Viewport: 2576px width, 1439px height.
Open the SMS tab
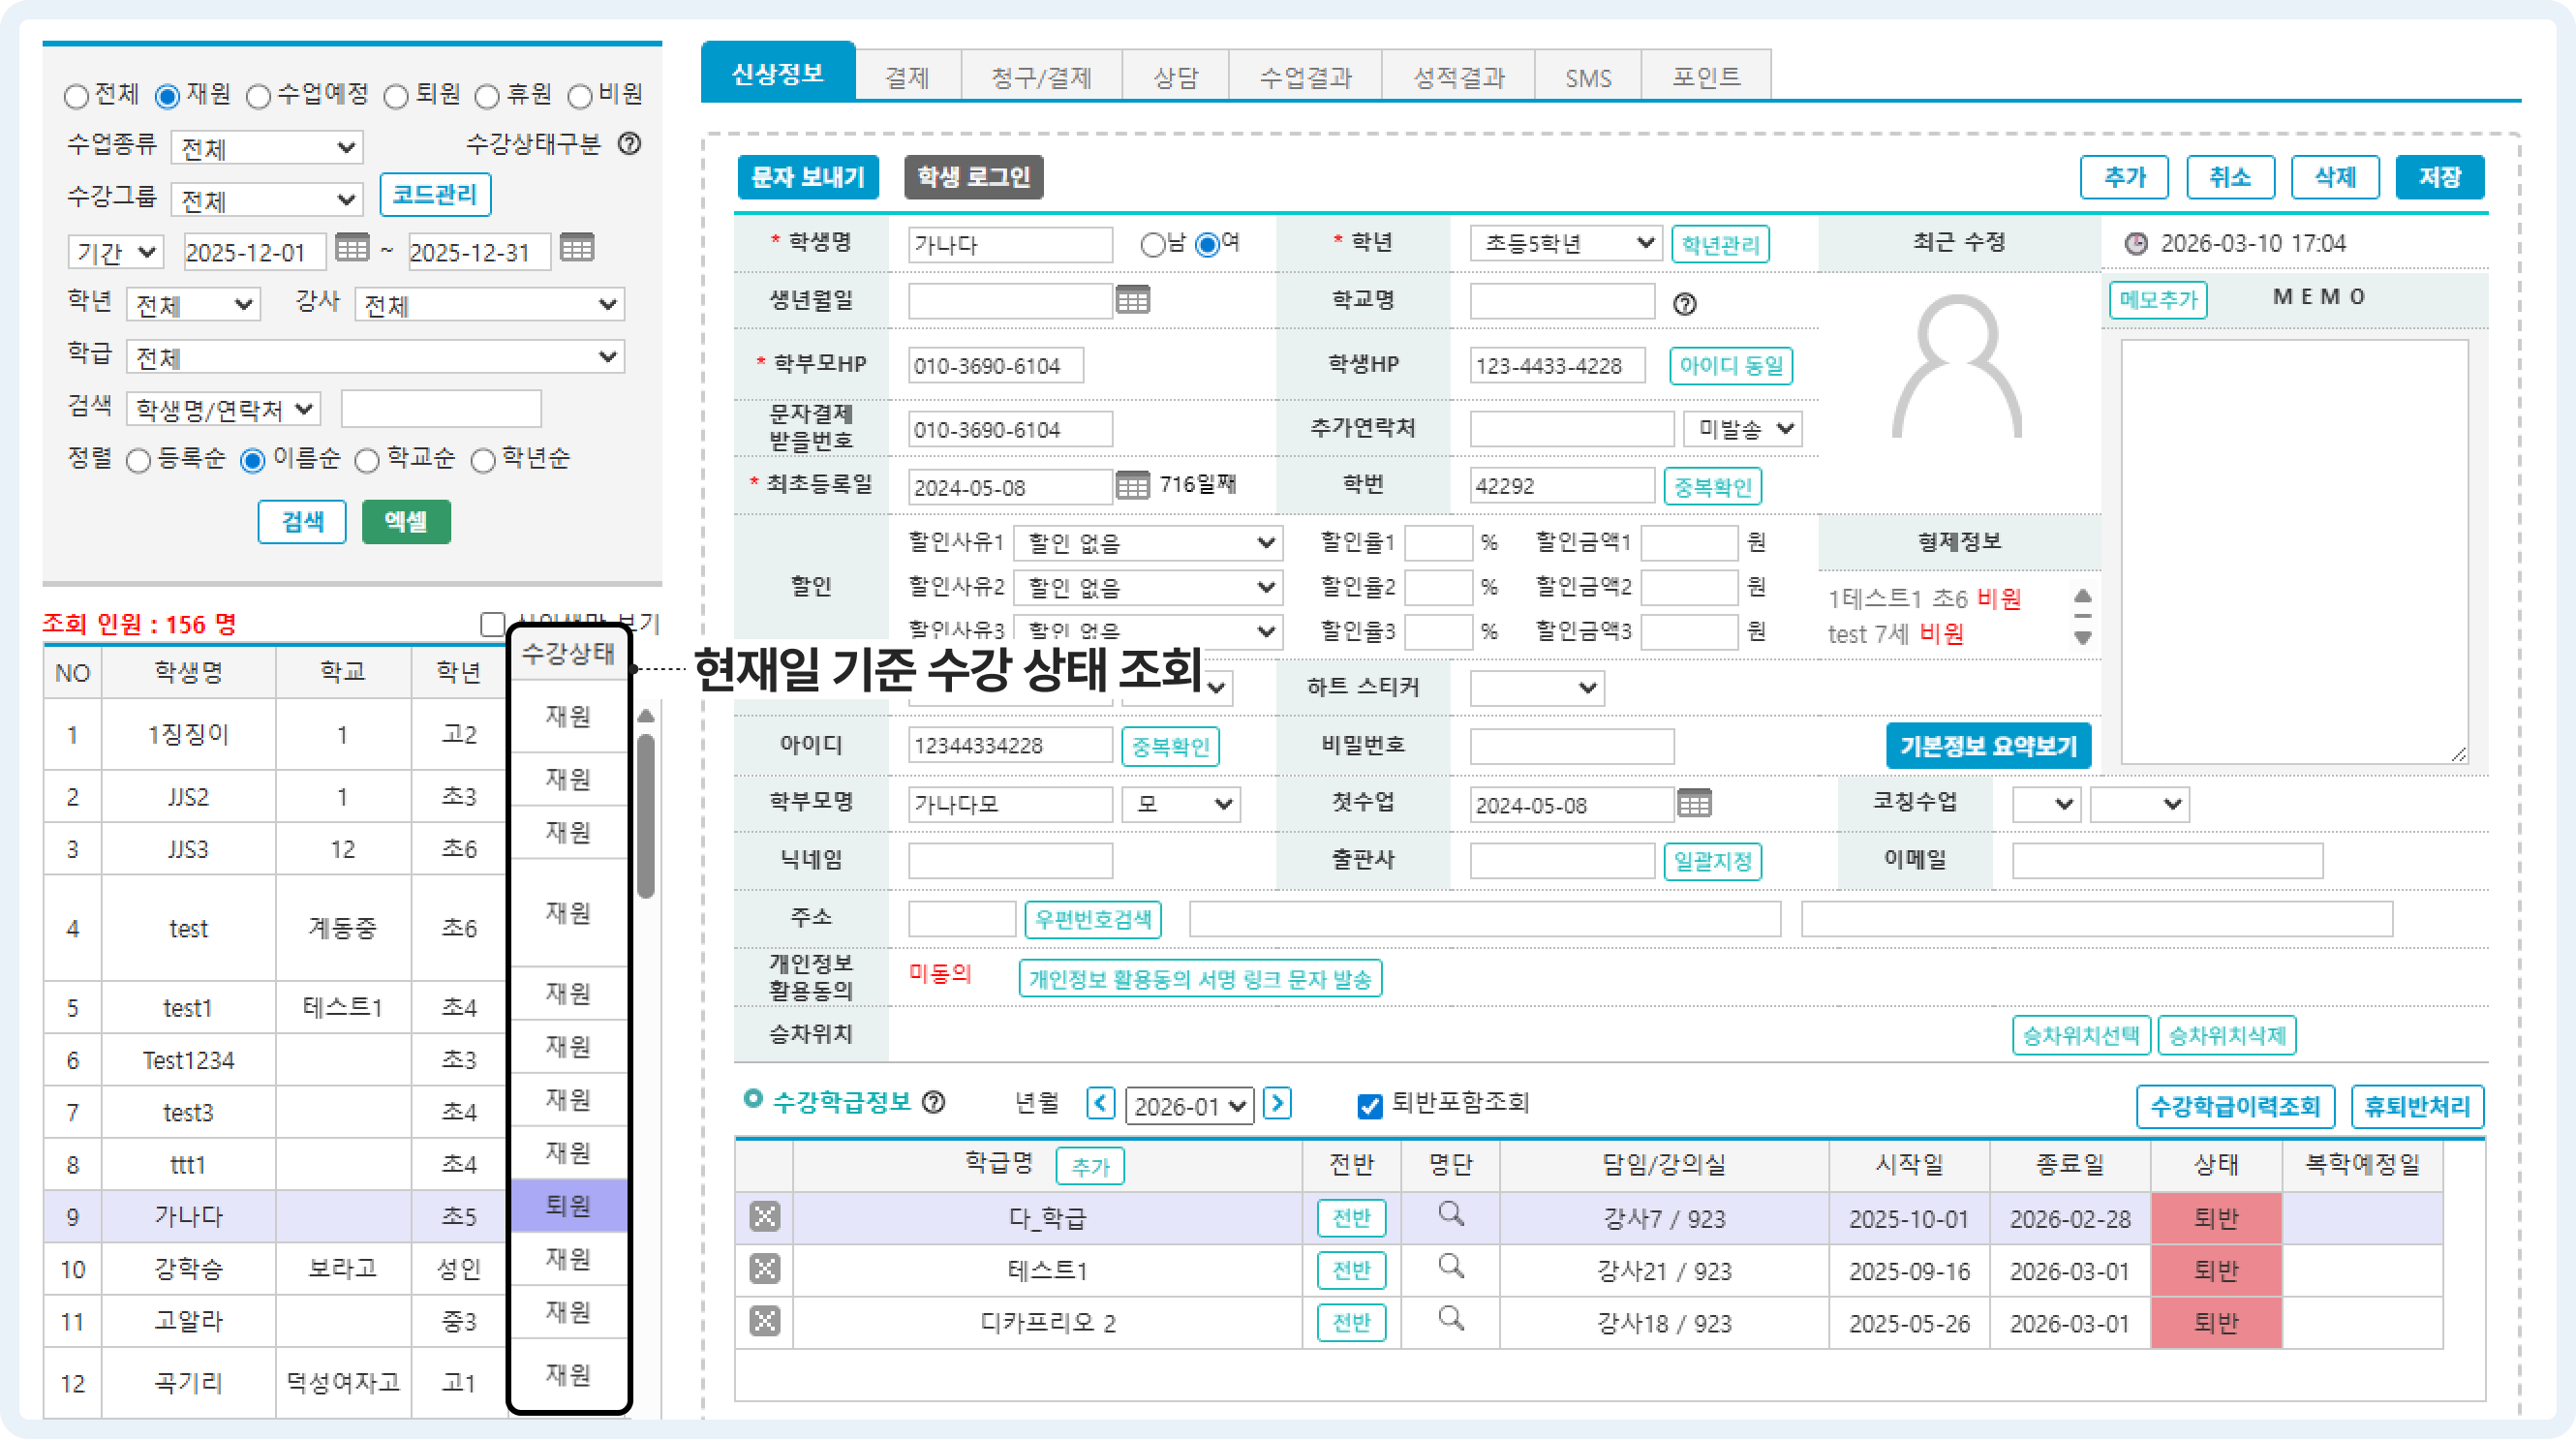tap(1587, 77)
